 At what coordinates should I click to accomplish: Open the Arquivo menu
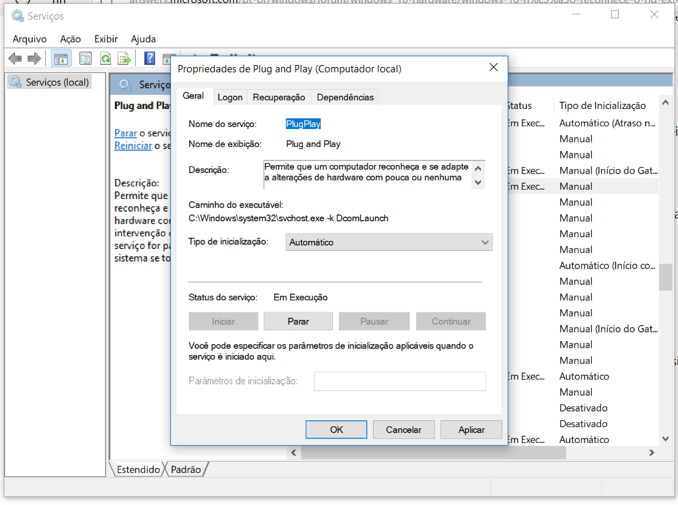pos(29,39)
